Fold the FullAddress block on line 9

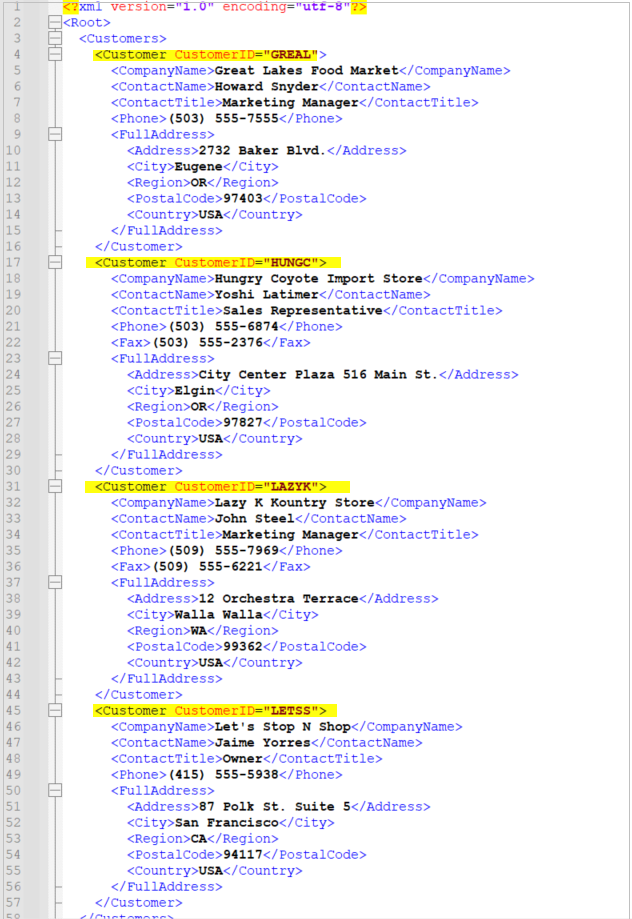tap(54, 134)
